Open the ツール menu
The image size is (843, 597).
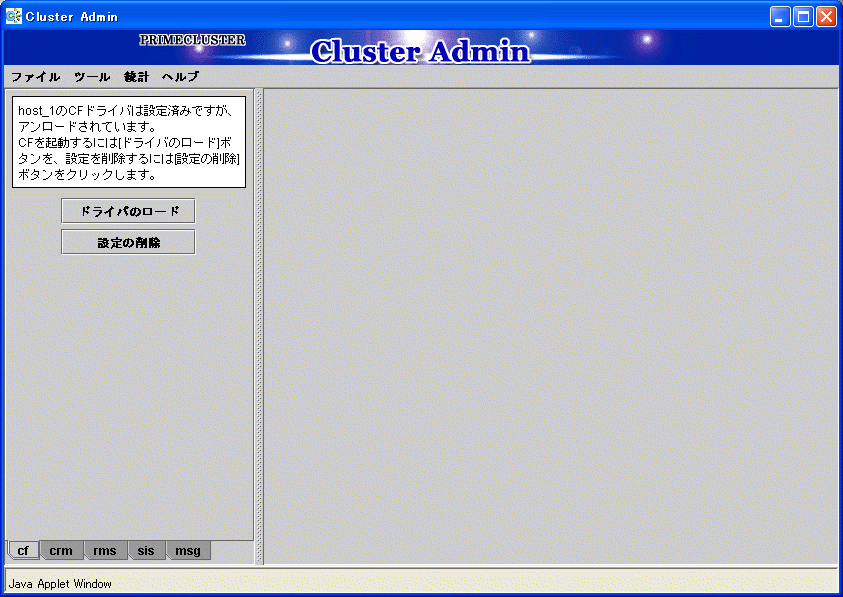coord(92,77)
